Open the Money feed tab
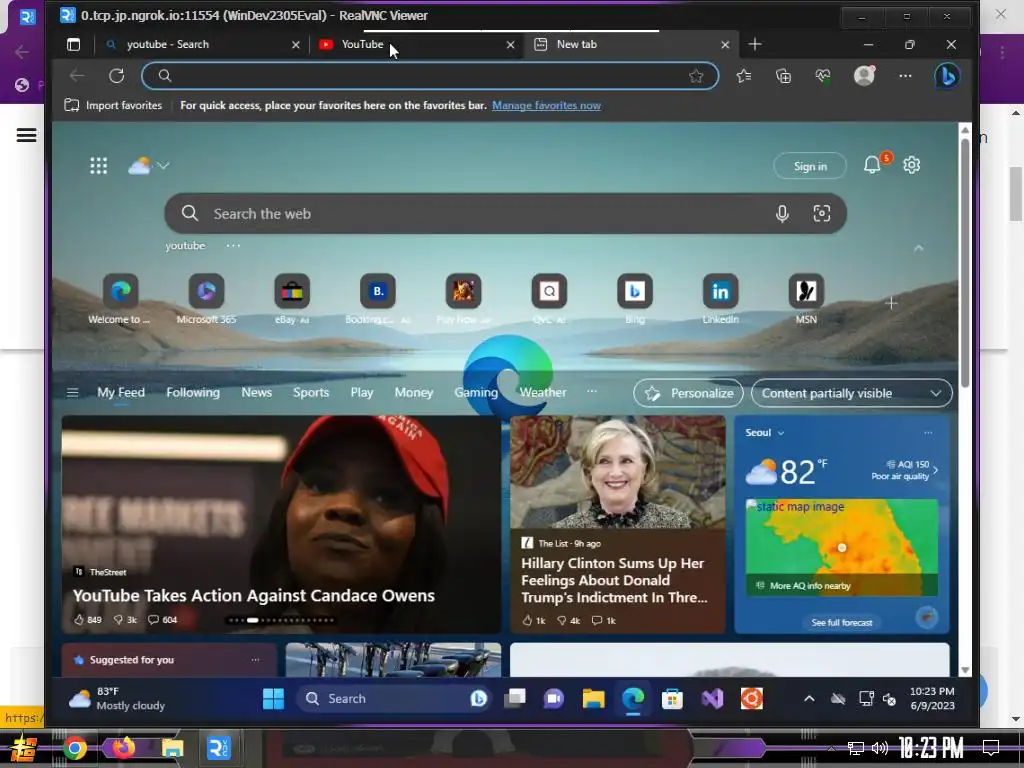Image resolution: width=1024 pixels, height=768 pixels. (x=413, y=392)
